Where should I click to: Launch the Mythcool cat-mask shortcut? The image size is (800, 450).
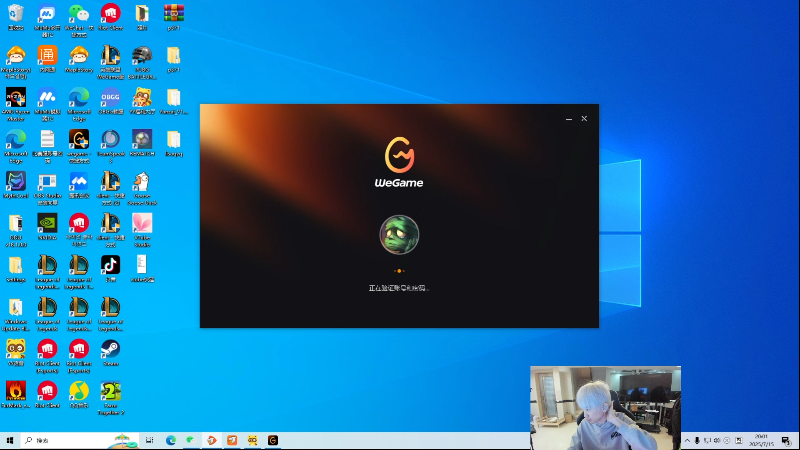point(16,181)
